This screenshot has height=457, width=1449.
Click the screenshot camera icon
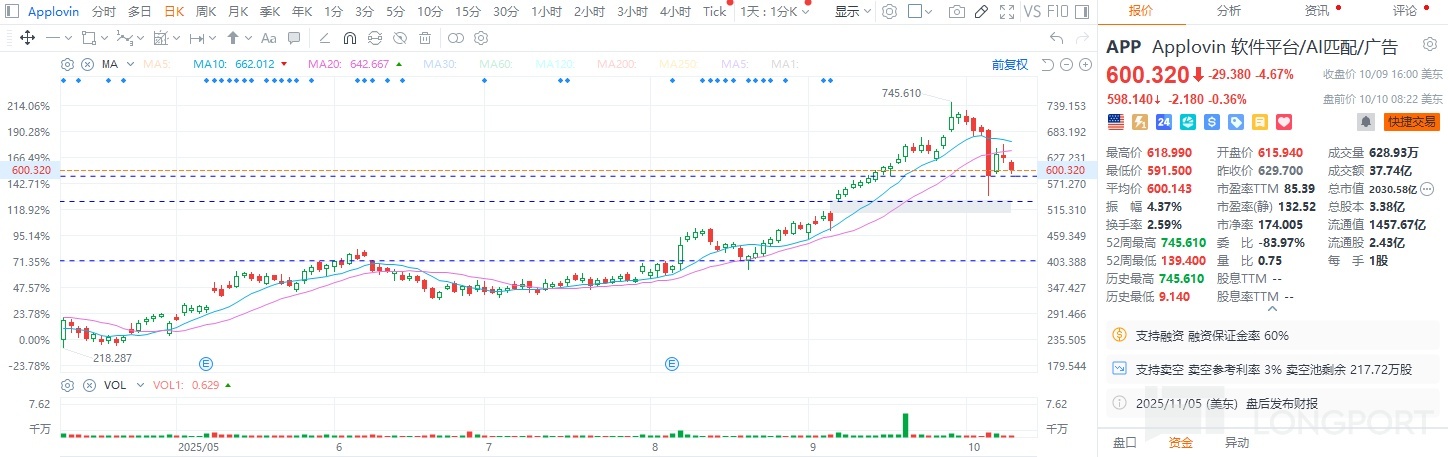pos(957,12)
